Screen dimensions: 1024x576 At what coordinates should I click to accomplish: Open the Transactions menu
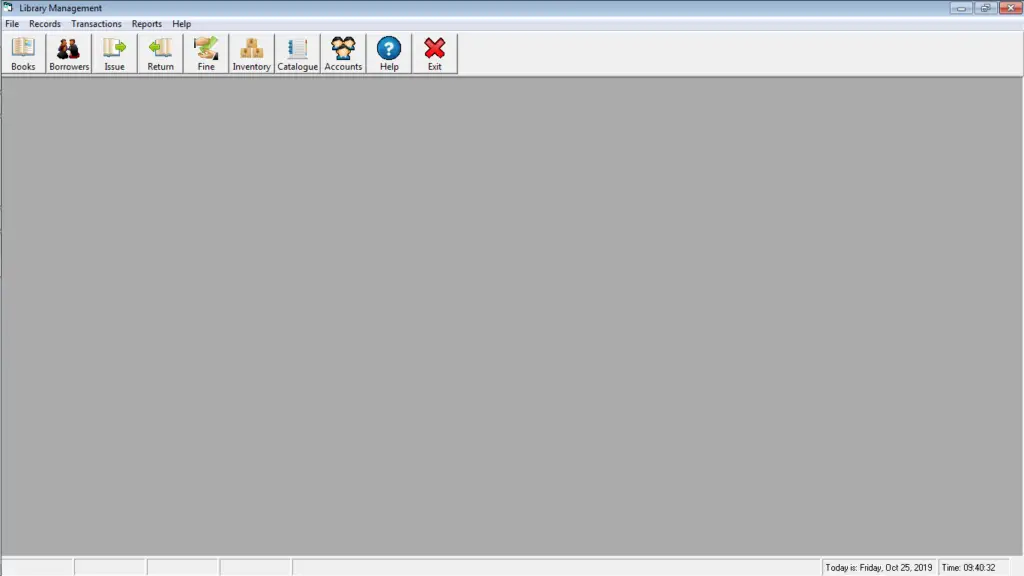(96, 23)
